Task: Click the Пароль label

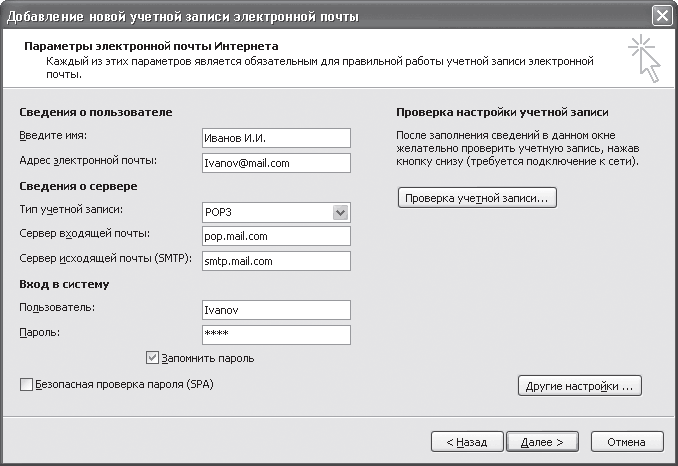Action: point(39,332)
